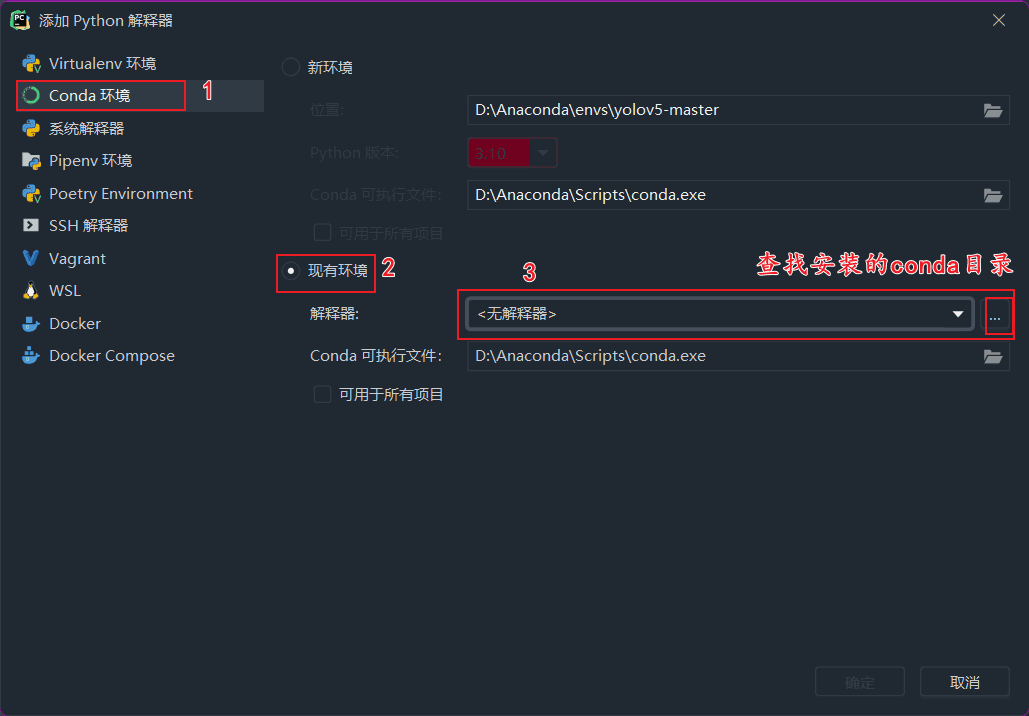The width and height of the screenshot is (1029, 716).
Task: Click the ... browse button beside 解释器
Action: (x=994, y=316)
